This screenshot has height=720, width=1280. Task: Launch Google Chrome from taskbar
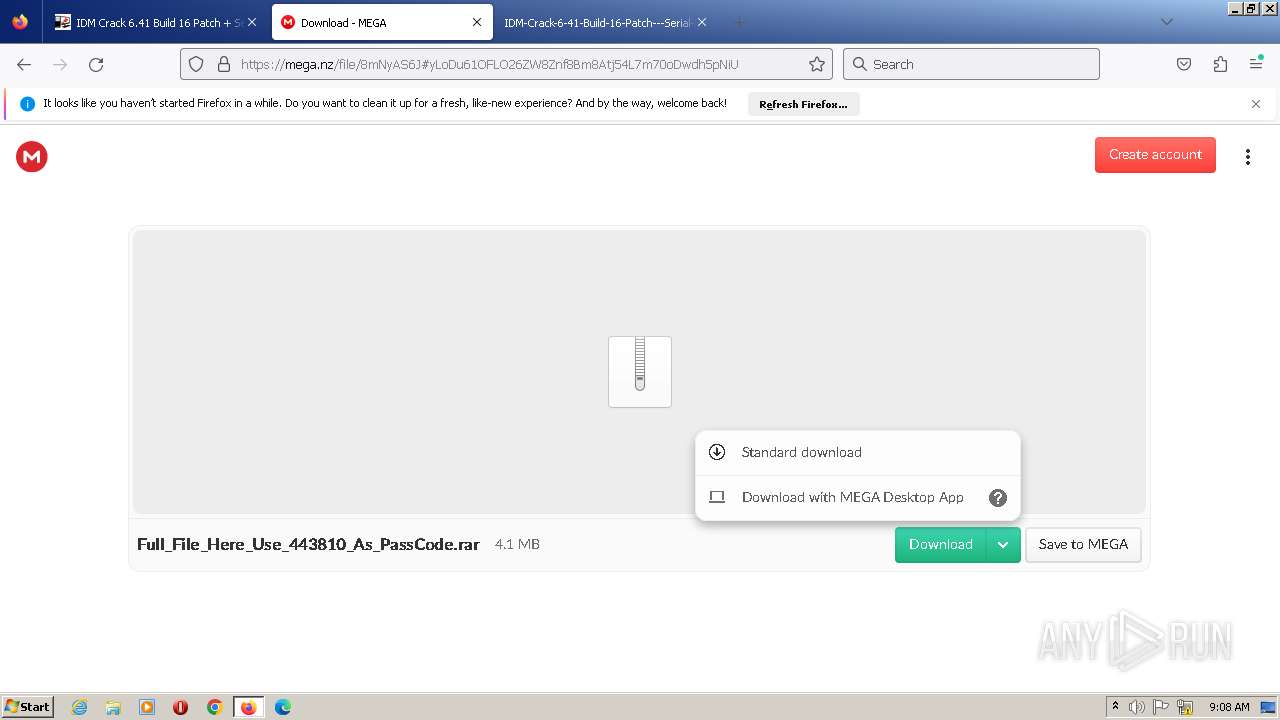[214, 707]
